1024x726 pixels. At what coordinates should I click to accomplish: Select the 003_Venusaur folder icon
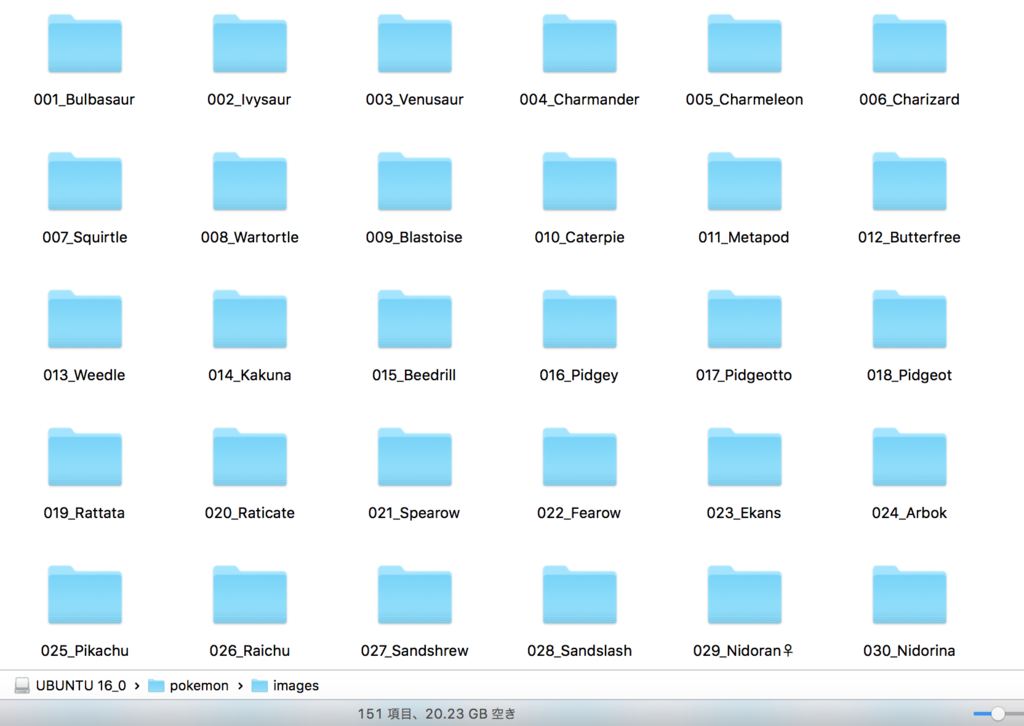[x=415, y=44]
